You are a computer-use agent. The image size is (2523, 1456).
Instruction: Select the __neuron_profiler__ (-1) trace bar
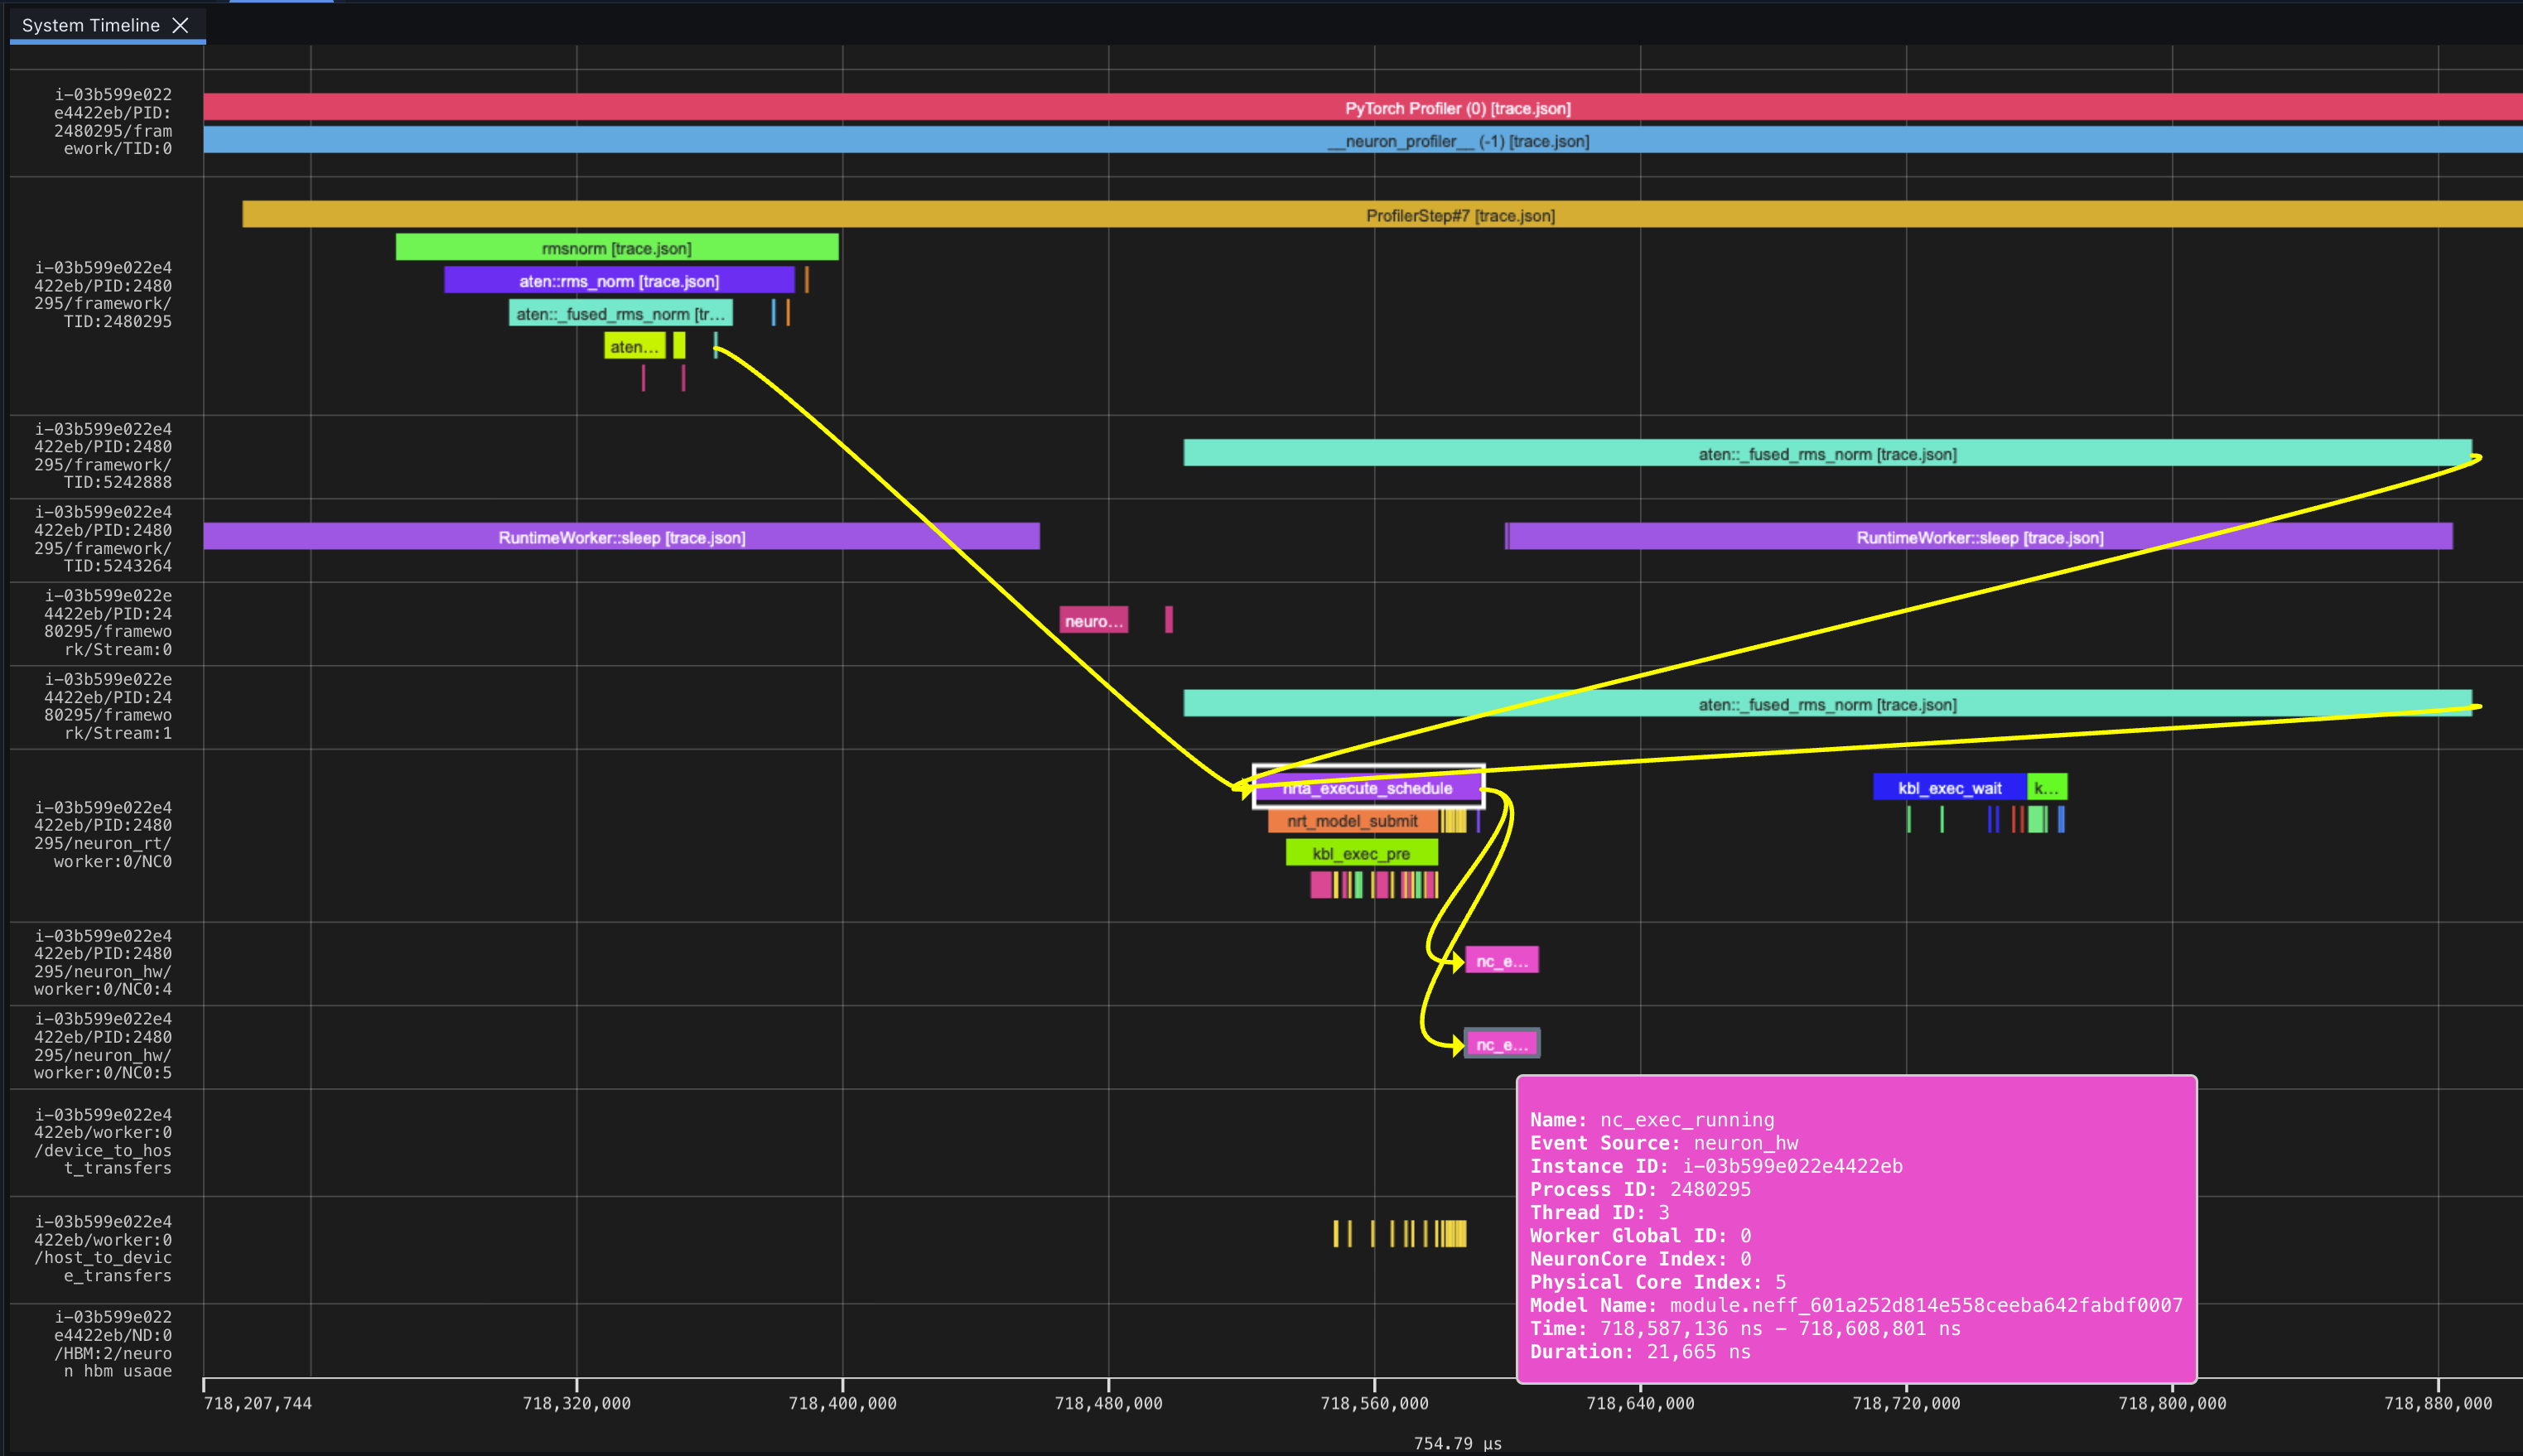(1363, 140)
